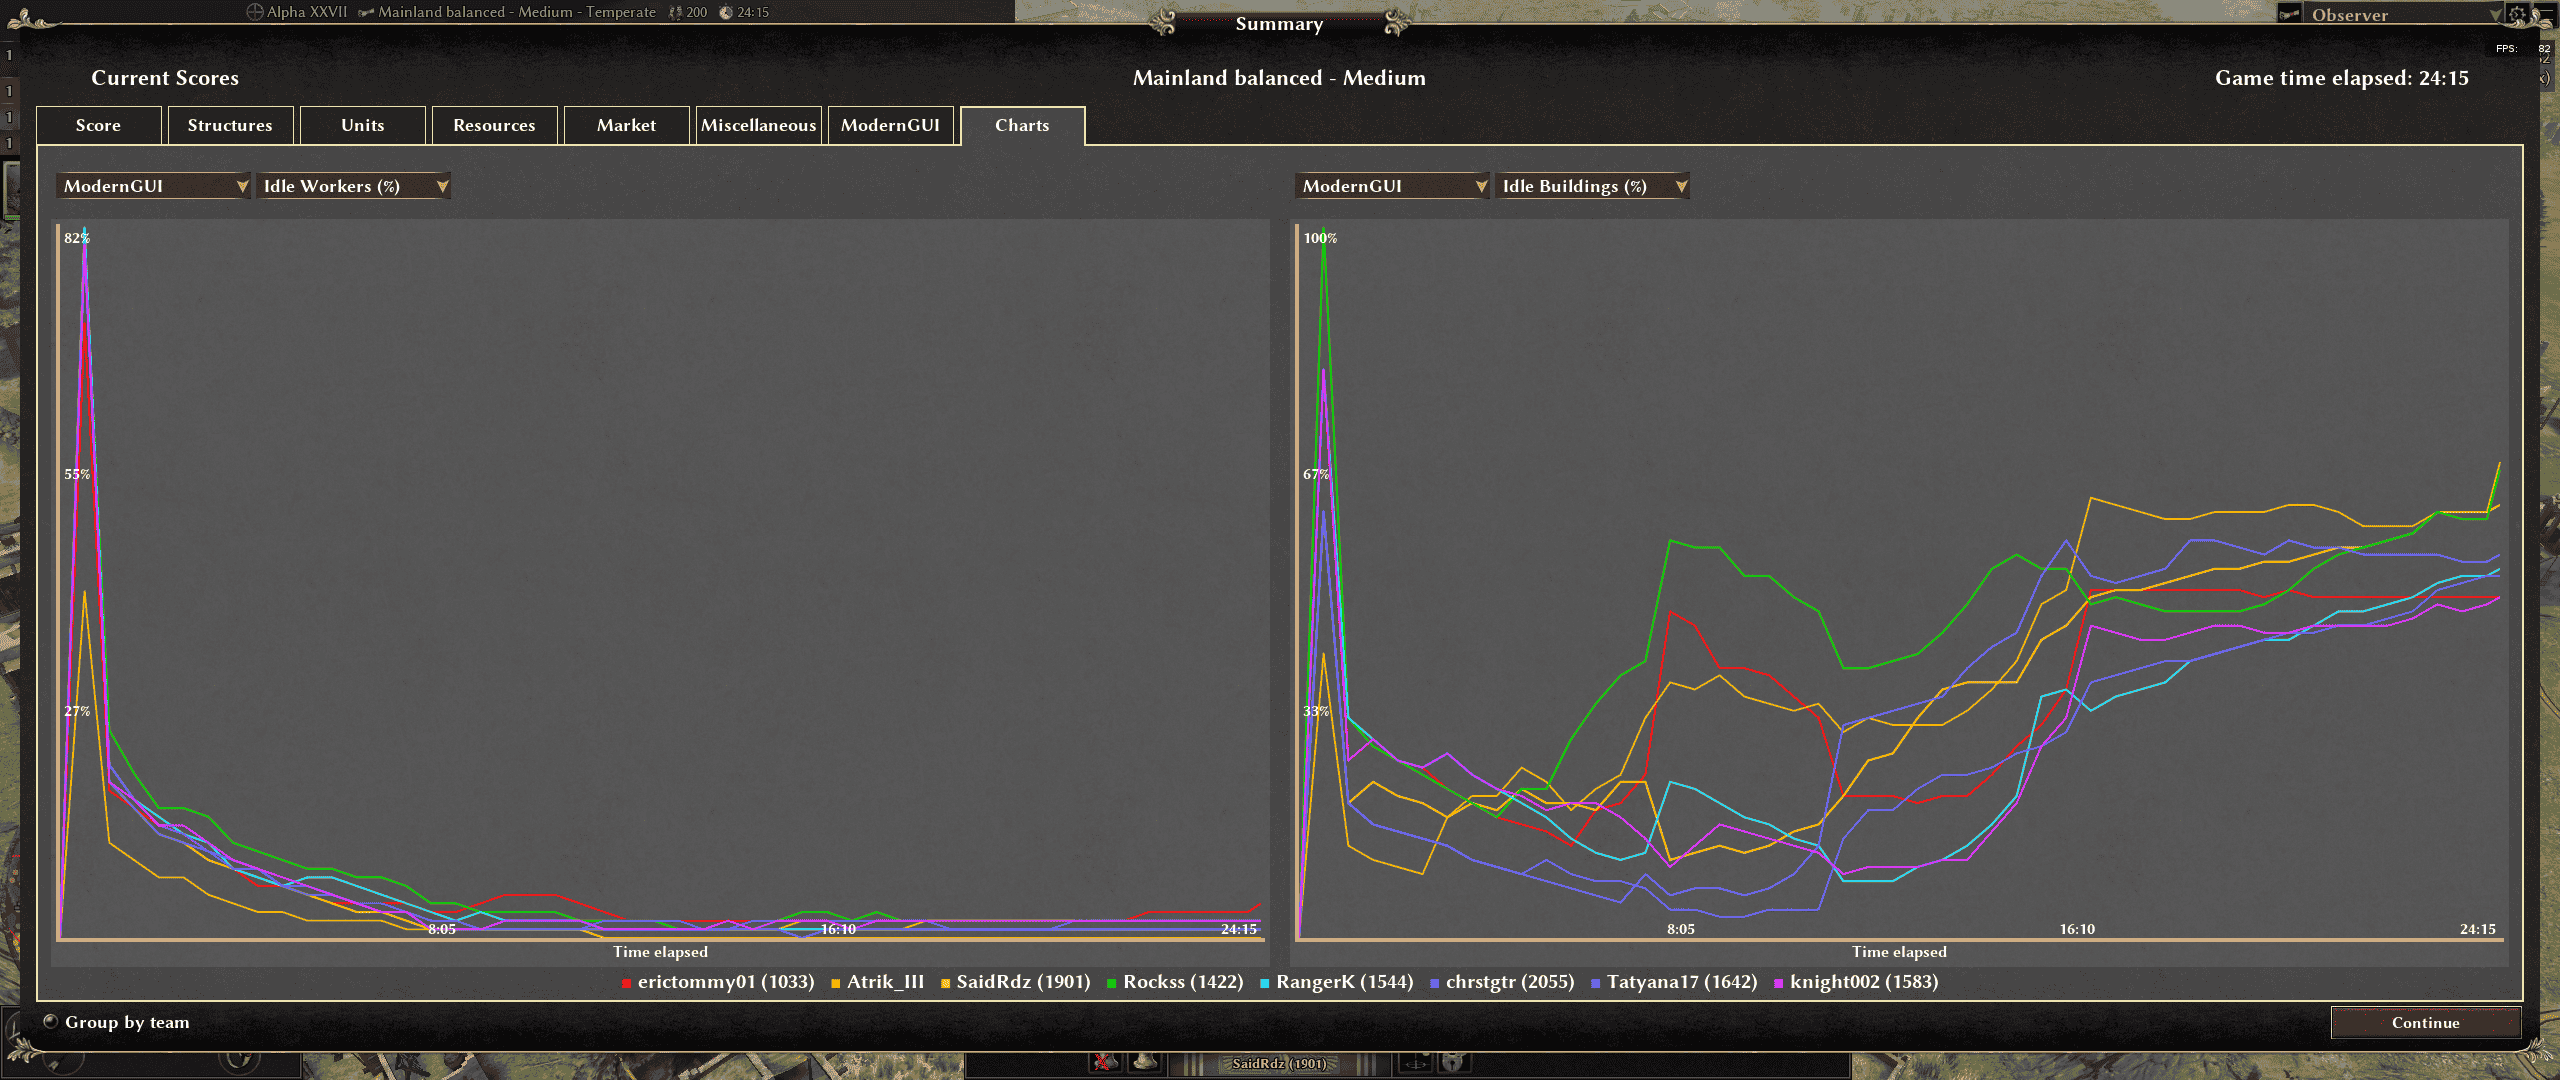Open left chart ModernGUI category dropdown

[153, 186]
